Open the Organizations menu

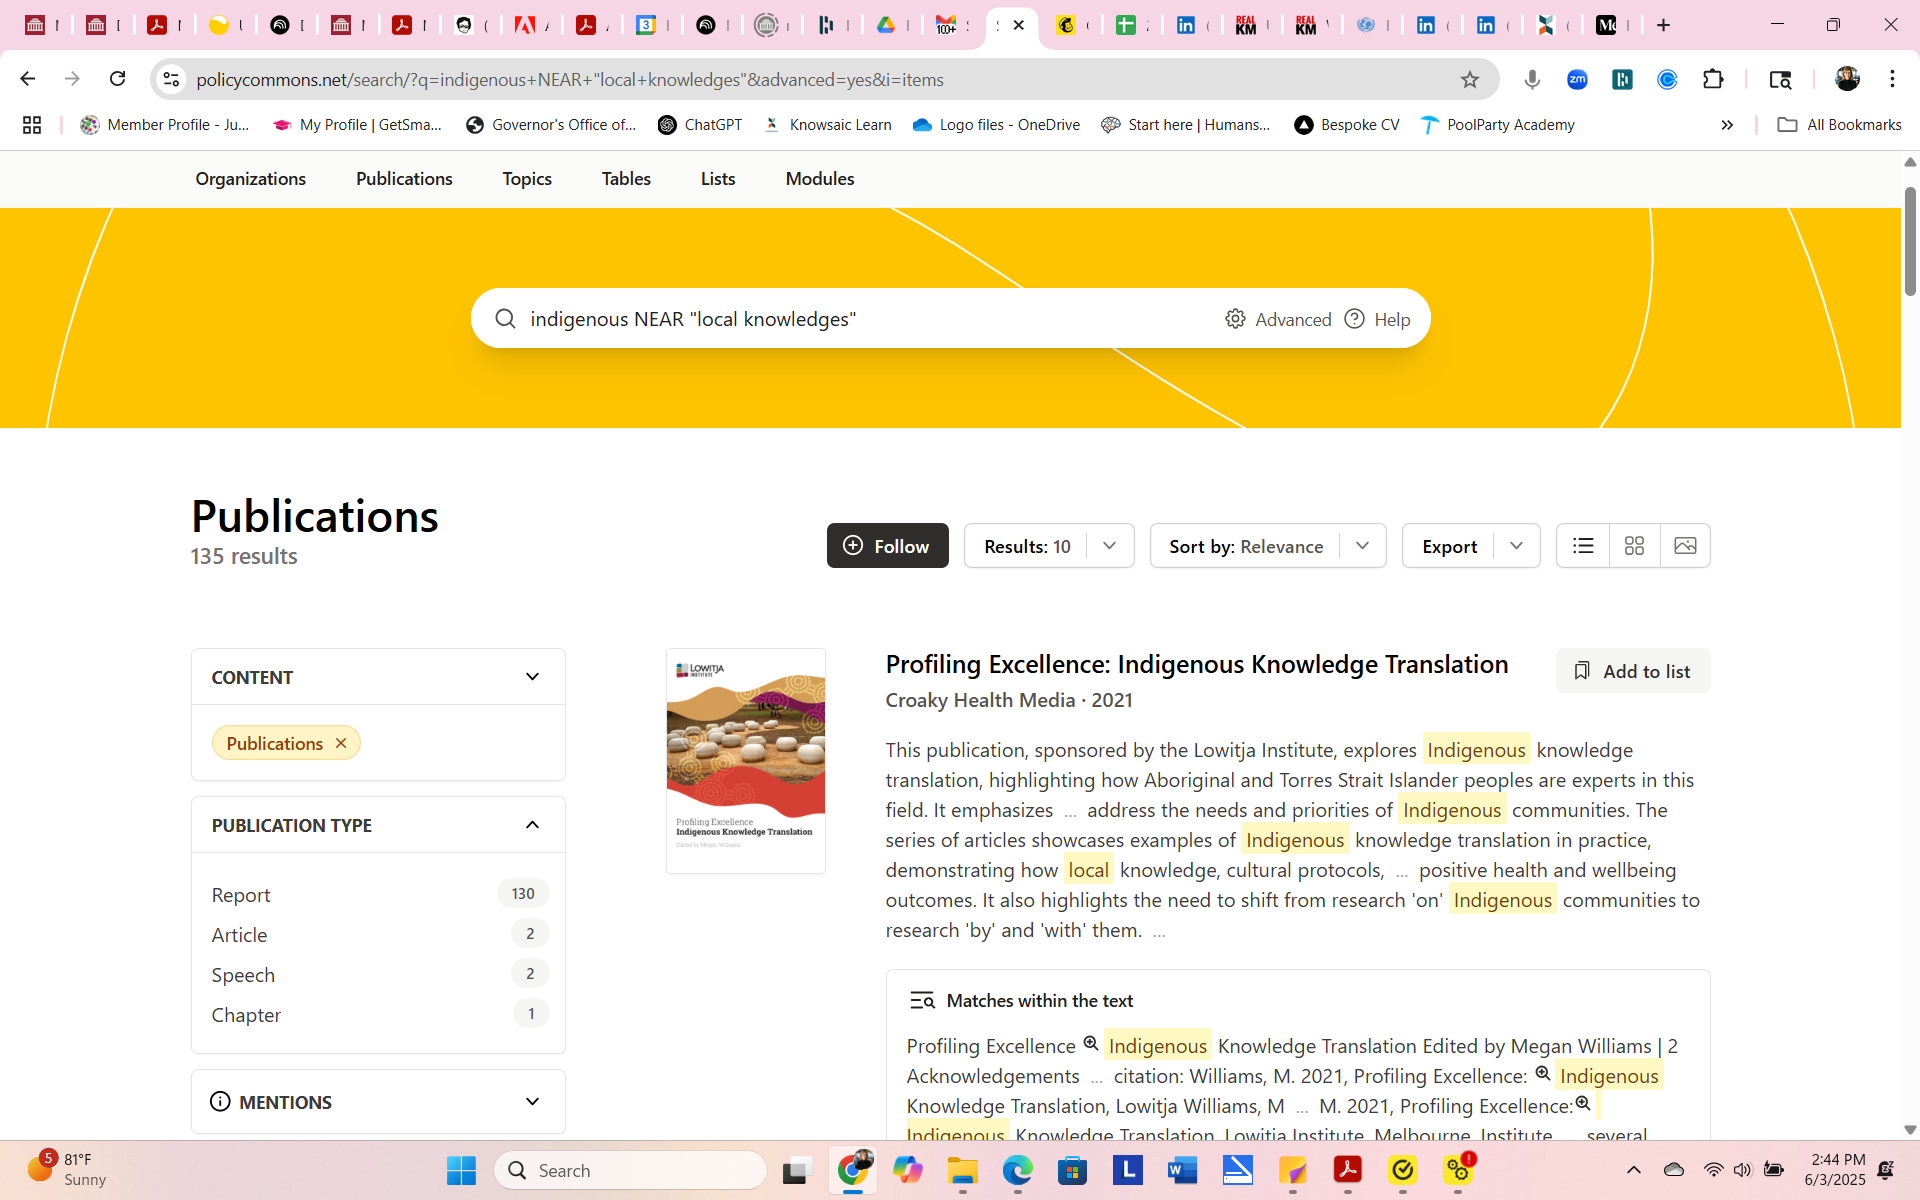pos(251,179)
